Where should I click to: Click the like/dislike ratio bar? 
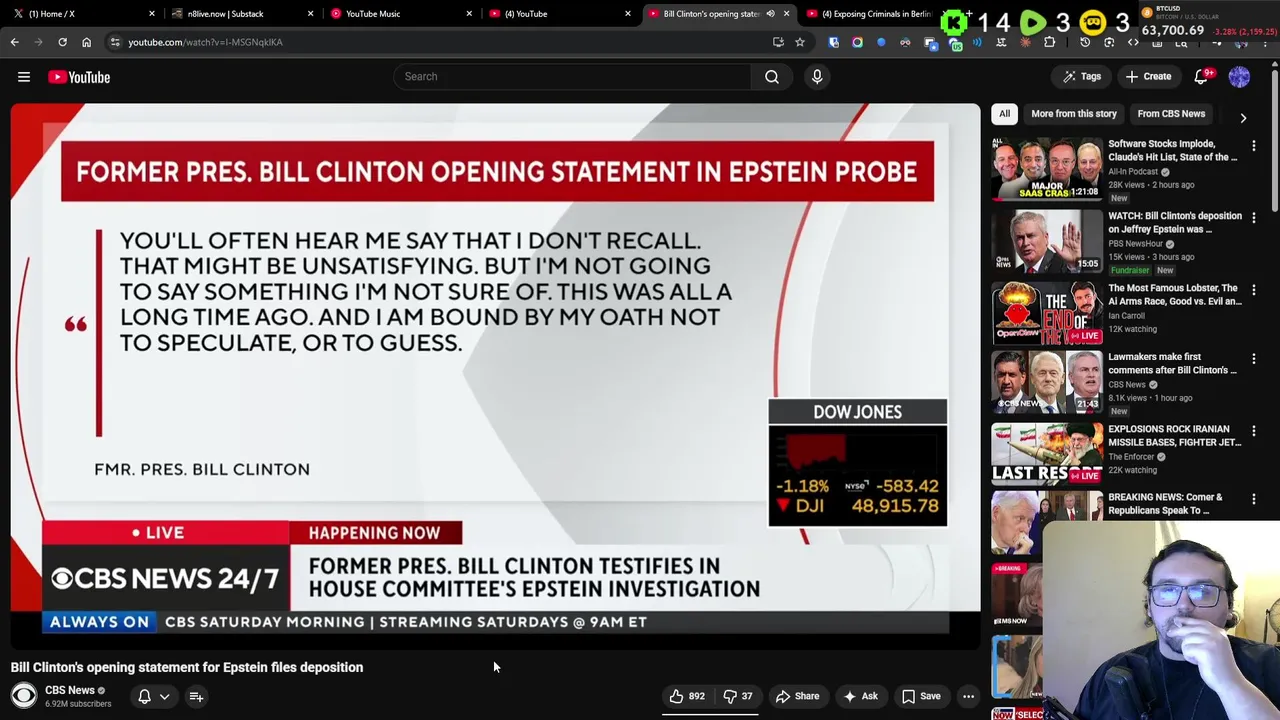711,713
